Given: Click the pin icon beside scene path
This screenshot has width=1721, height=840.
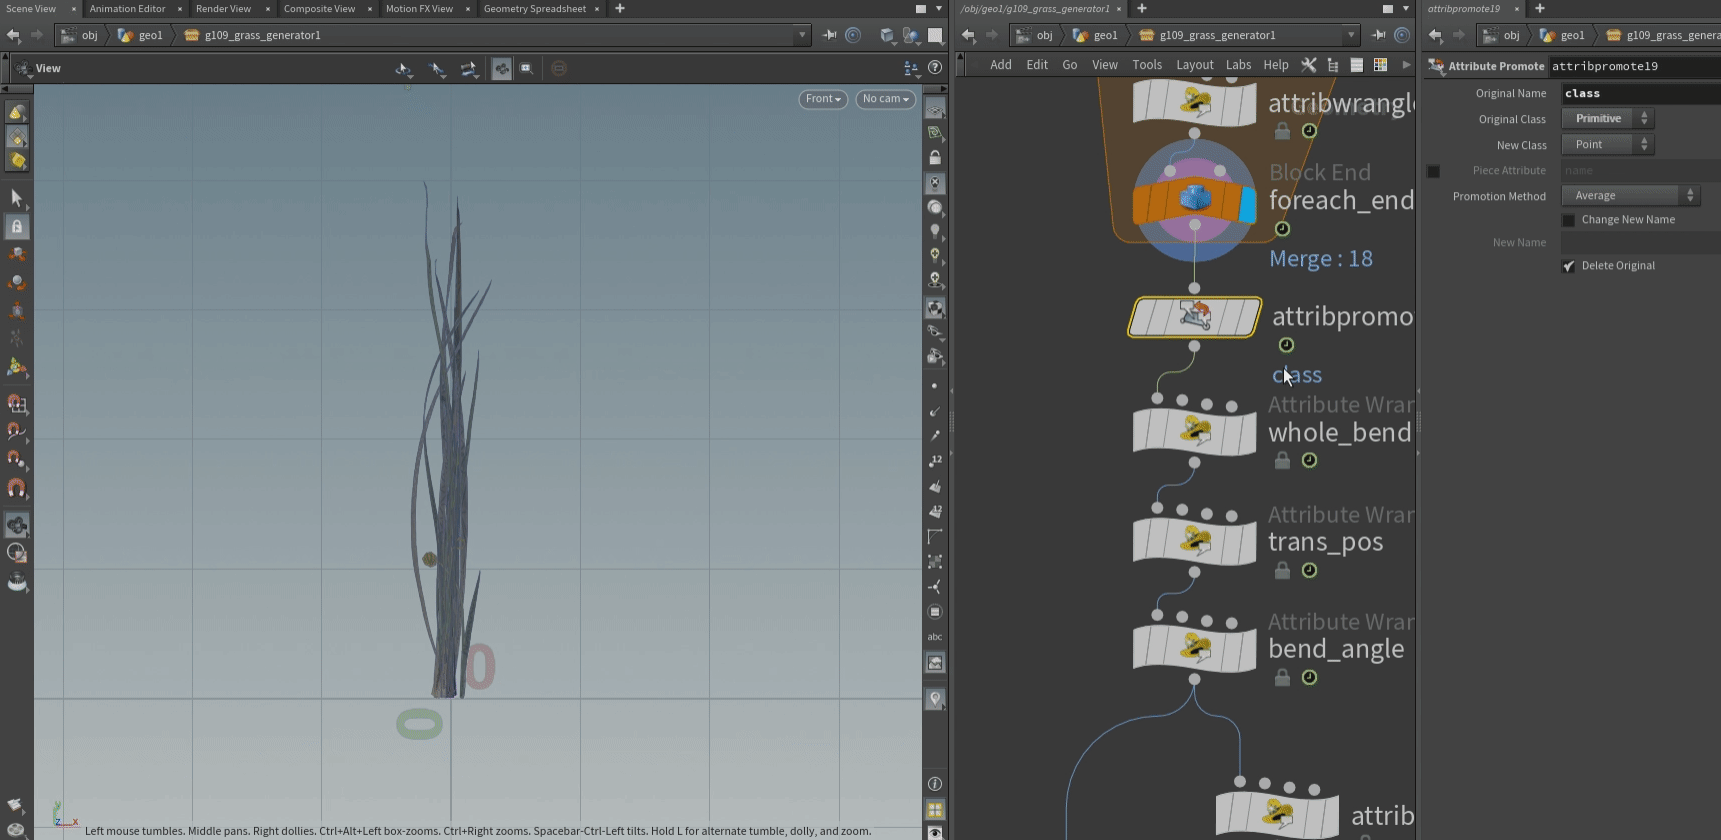Looking at the screenshot, I should 829,35.
